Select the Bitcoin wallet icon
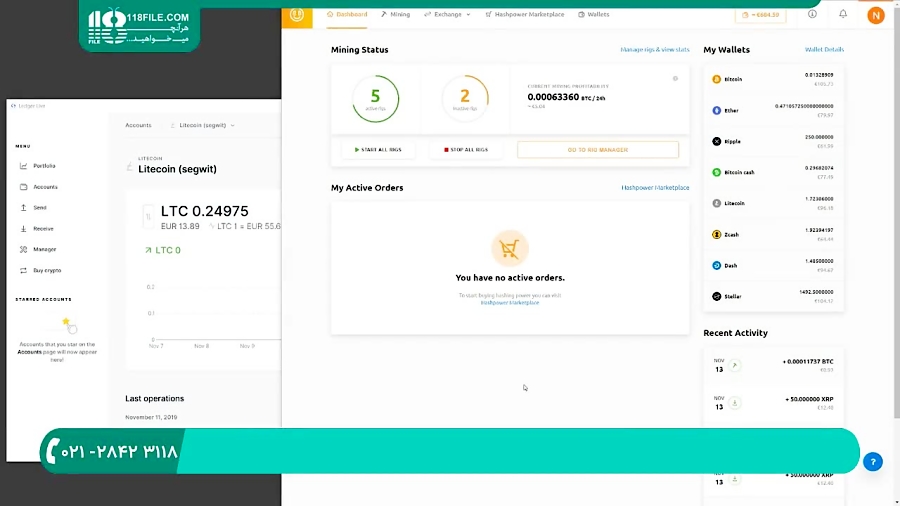The height and width of the screenshot is (506, 900). click(716, 79)
